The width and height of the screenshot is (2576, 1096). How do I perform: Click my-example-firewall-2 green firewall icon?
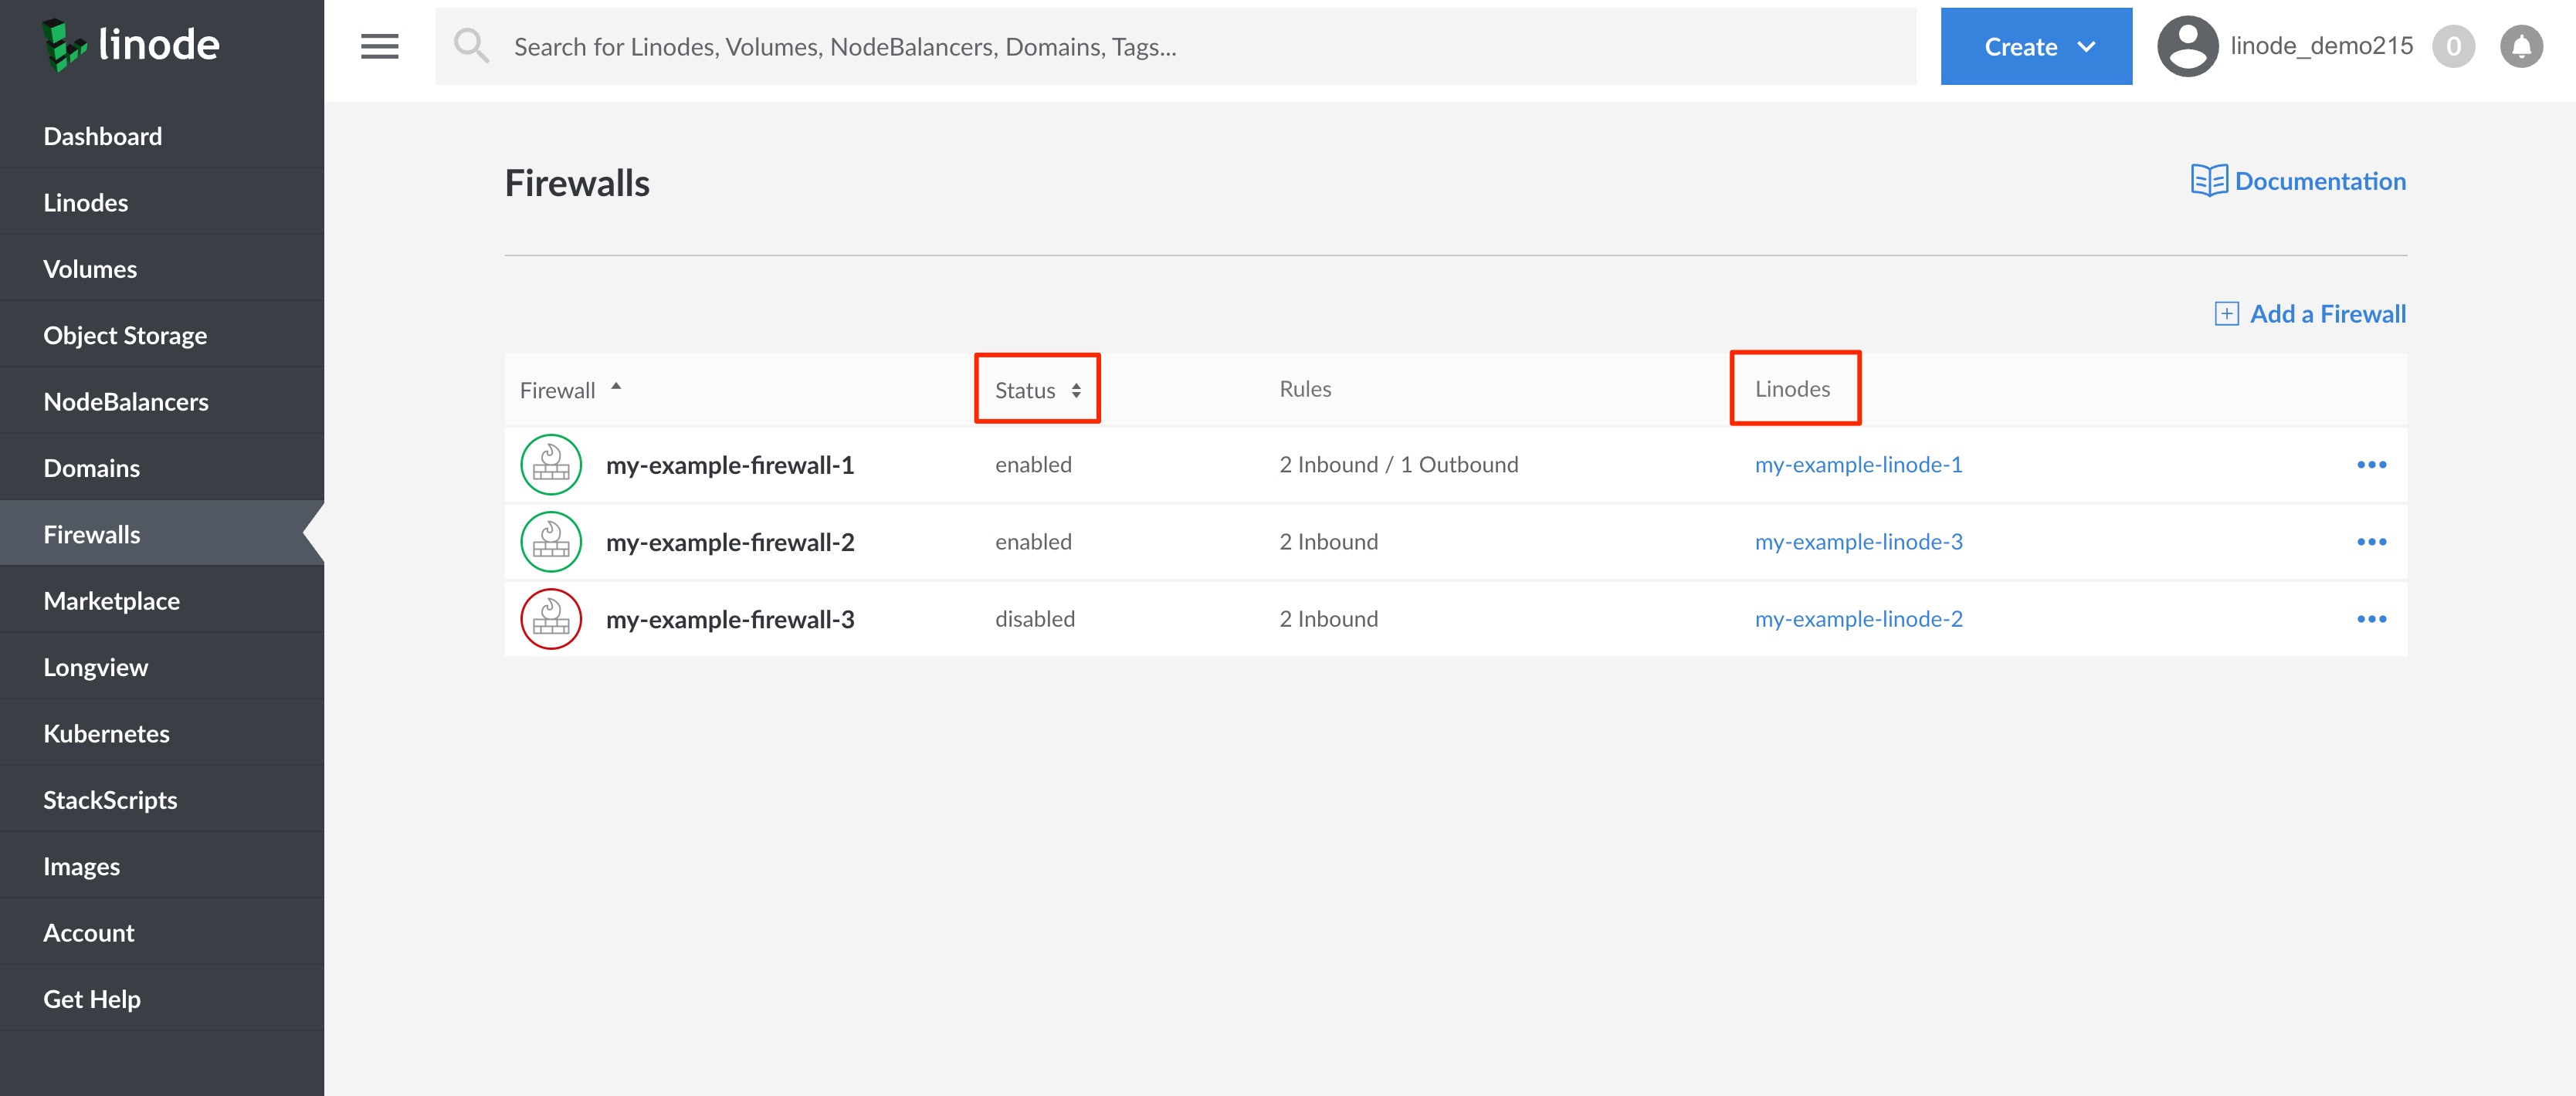551,542
